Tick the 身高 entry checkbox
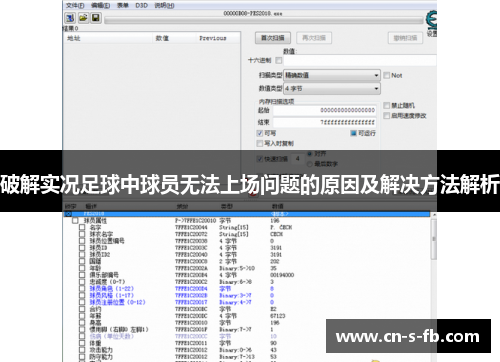Image resolution: width=500 pixels, height=362 pixels. click(x=82, y=323)
